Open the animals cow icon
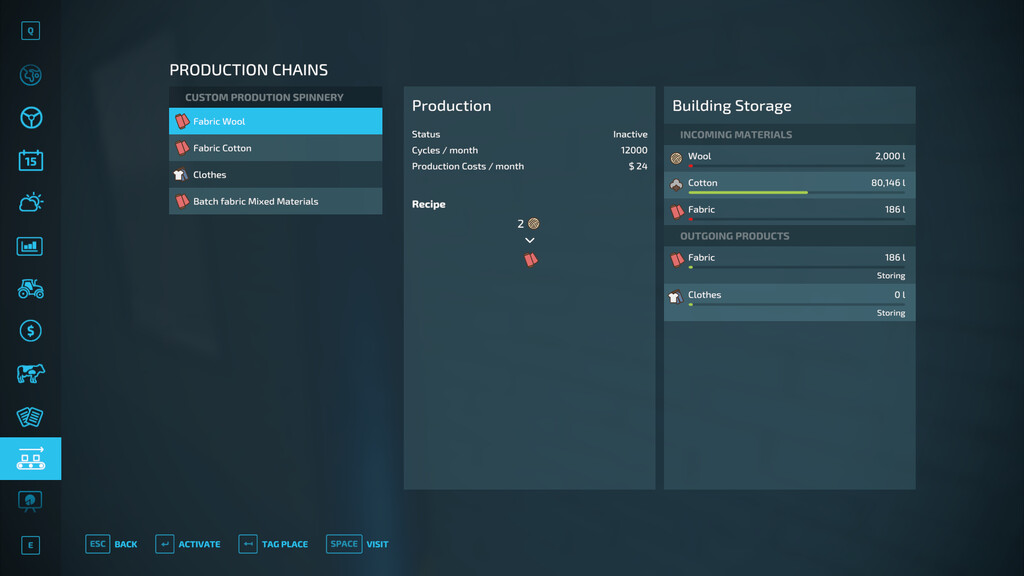Image resolution: width=1024 pixels, height=576 pixels. click(30, 373)
